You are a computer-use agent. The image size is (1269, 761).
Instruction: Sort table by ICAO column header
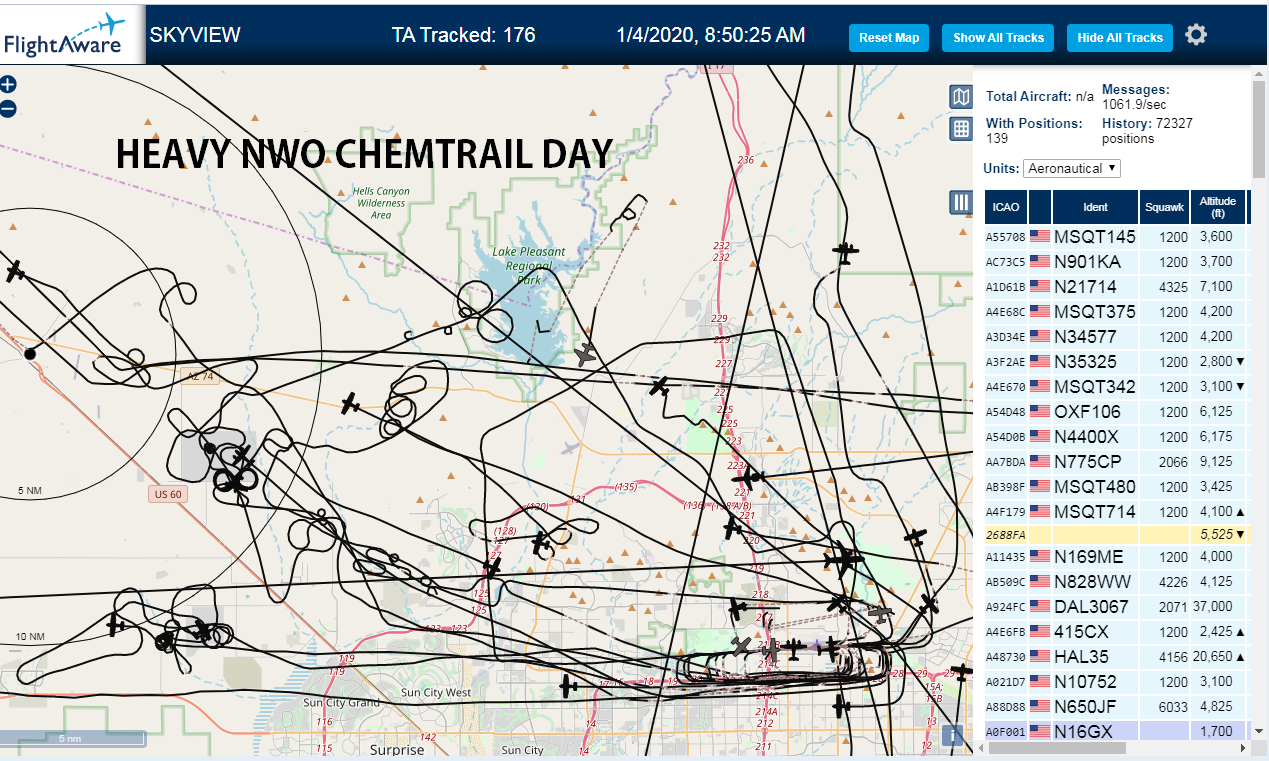[1006, 207]
